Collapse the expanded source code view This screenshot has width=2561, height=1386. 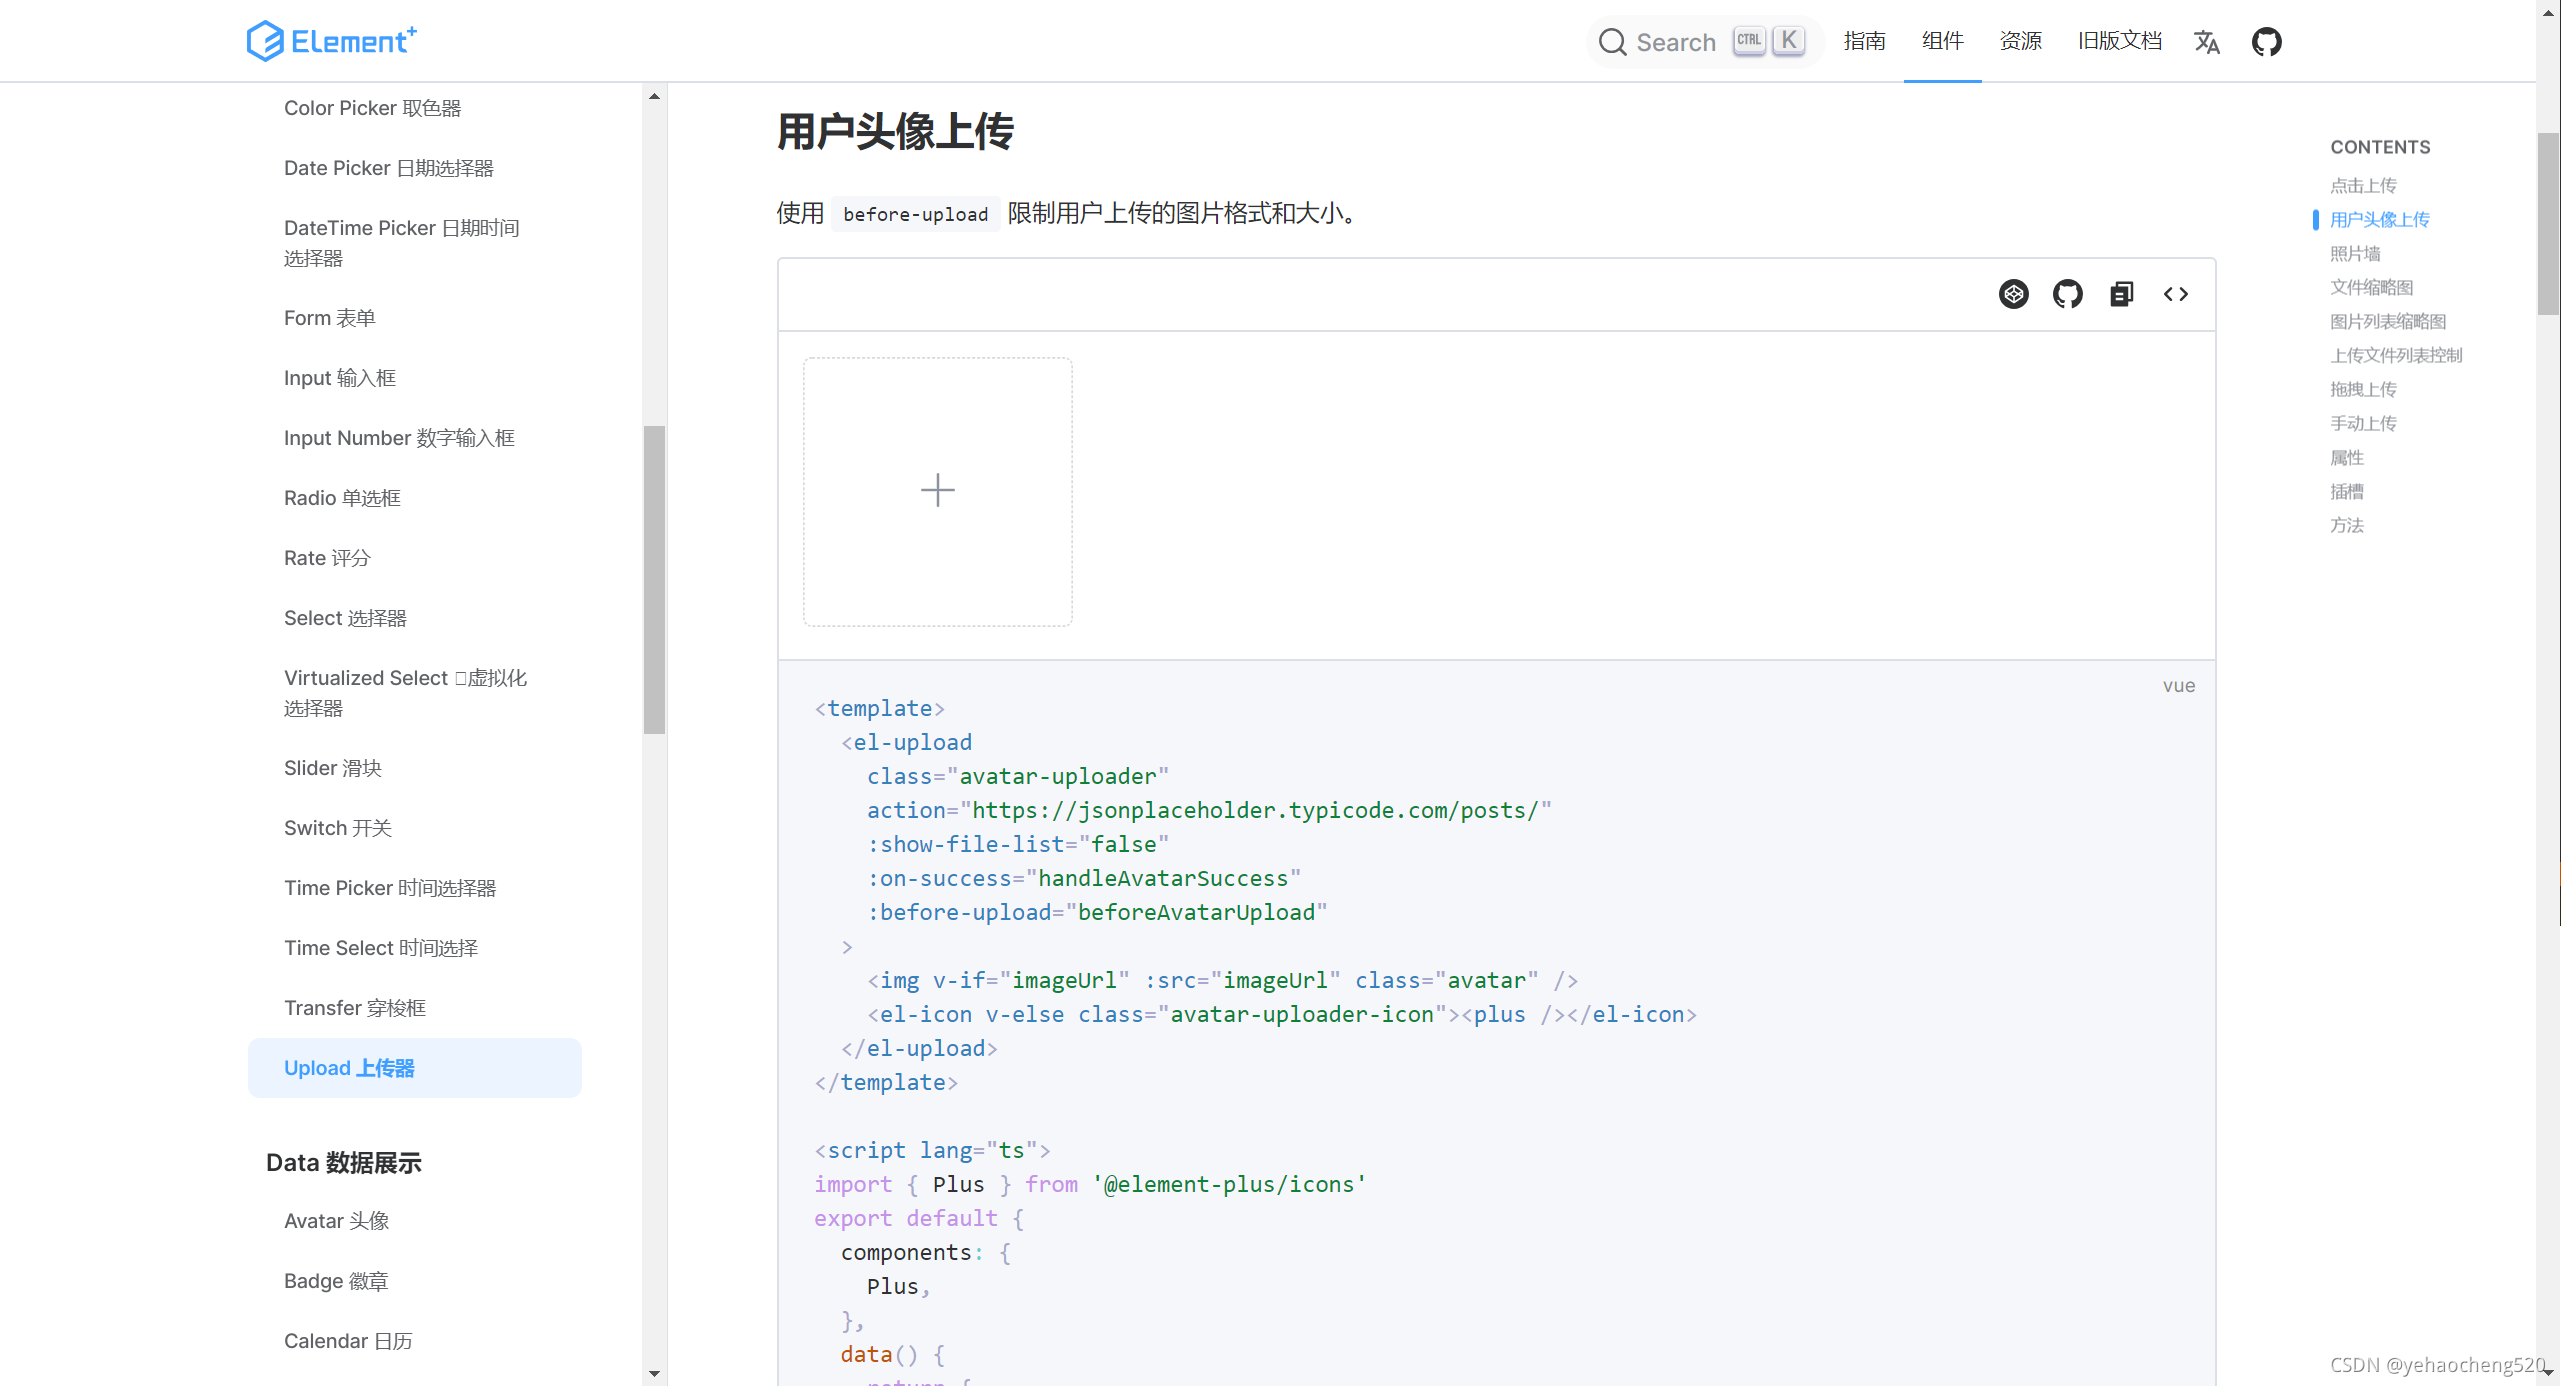pos(2175,294)
